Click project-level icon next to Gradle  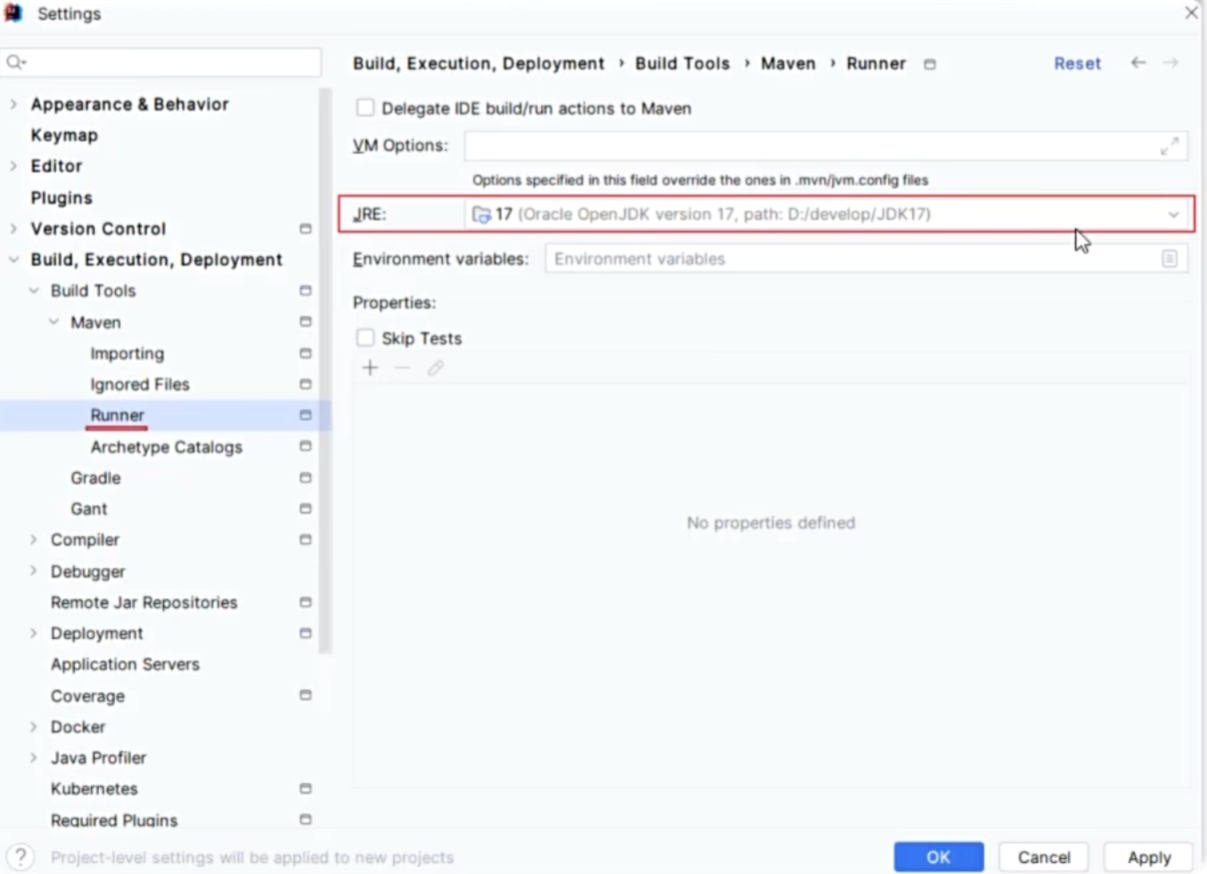point(305,478)
